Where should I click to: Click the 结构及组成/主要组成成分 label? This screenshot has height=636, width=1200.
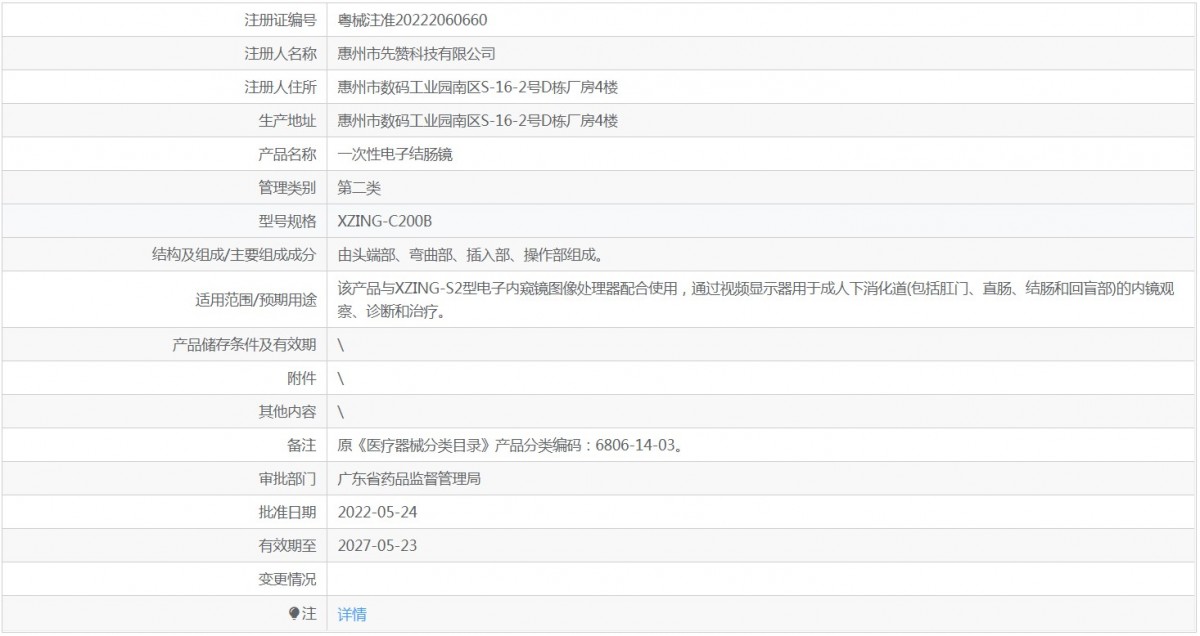[x=234, y=254]
